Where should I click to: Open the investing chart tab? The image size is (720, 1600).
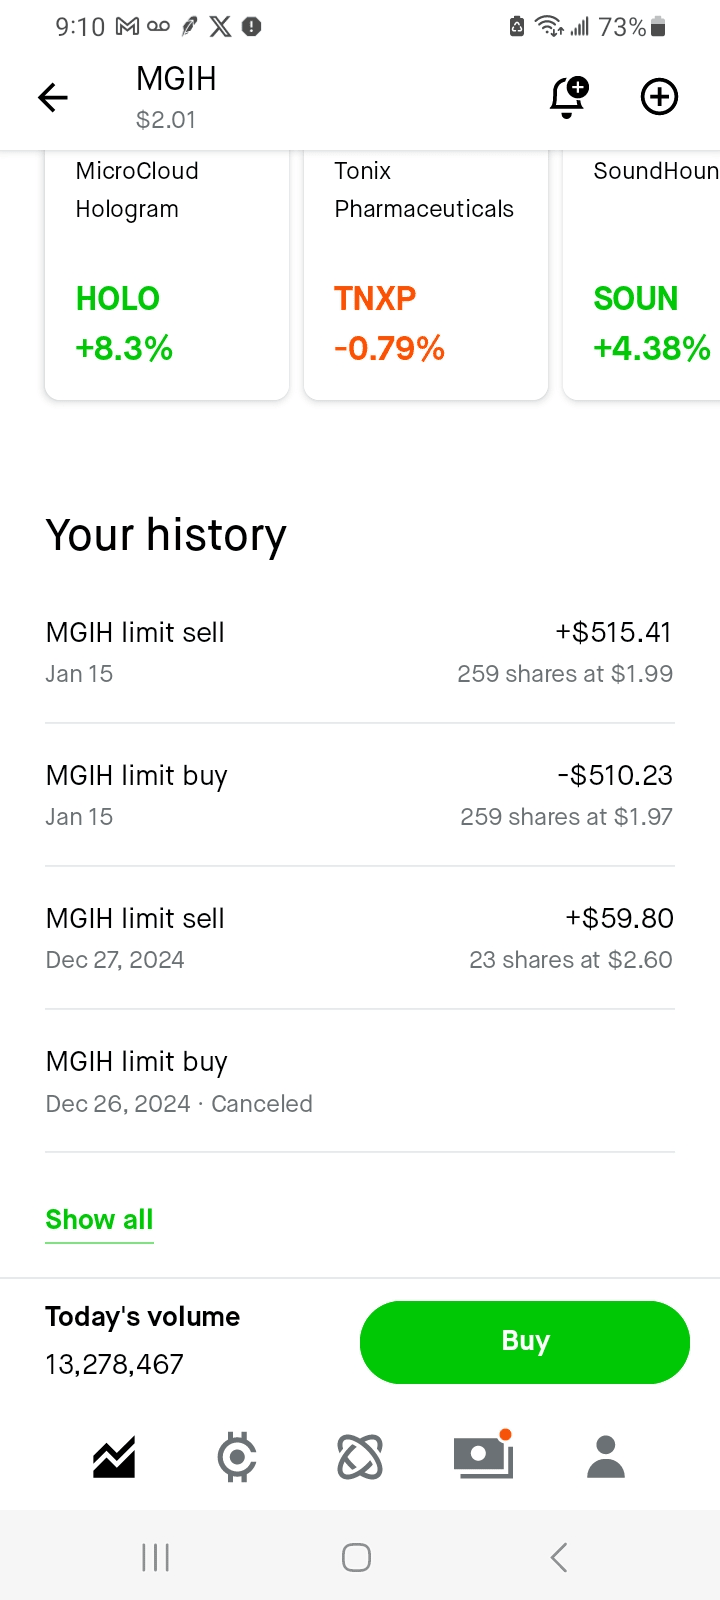[114, 1457]
